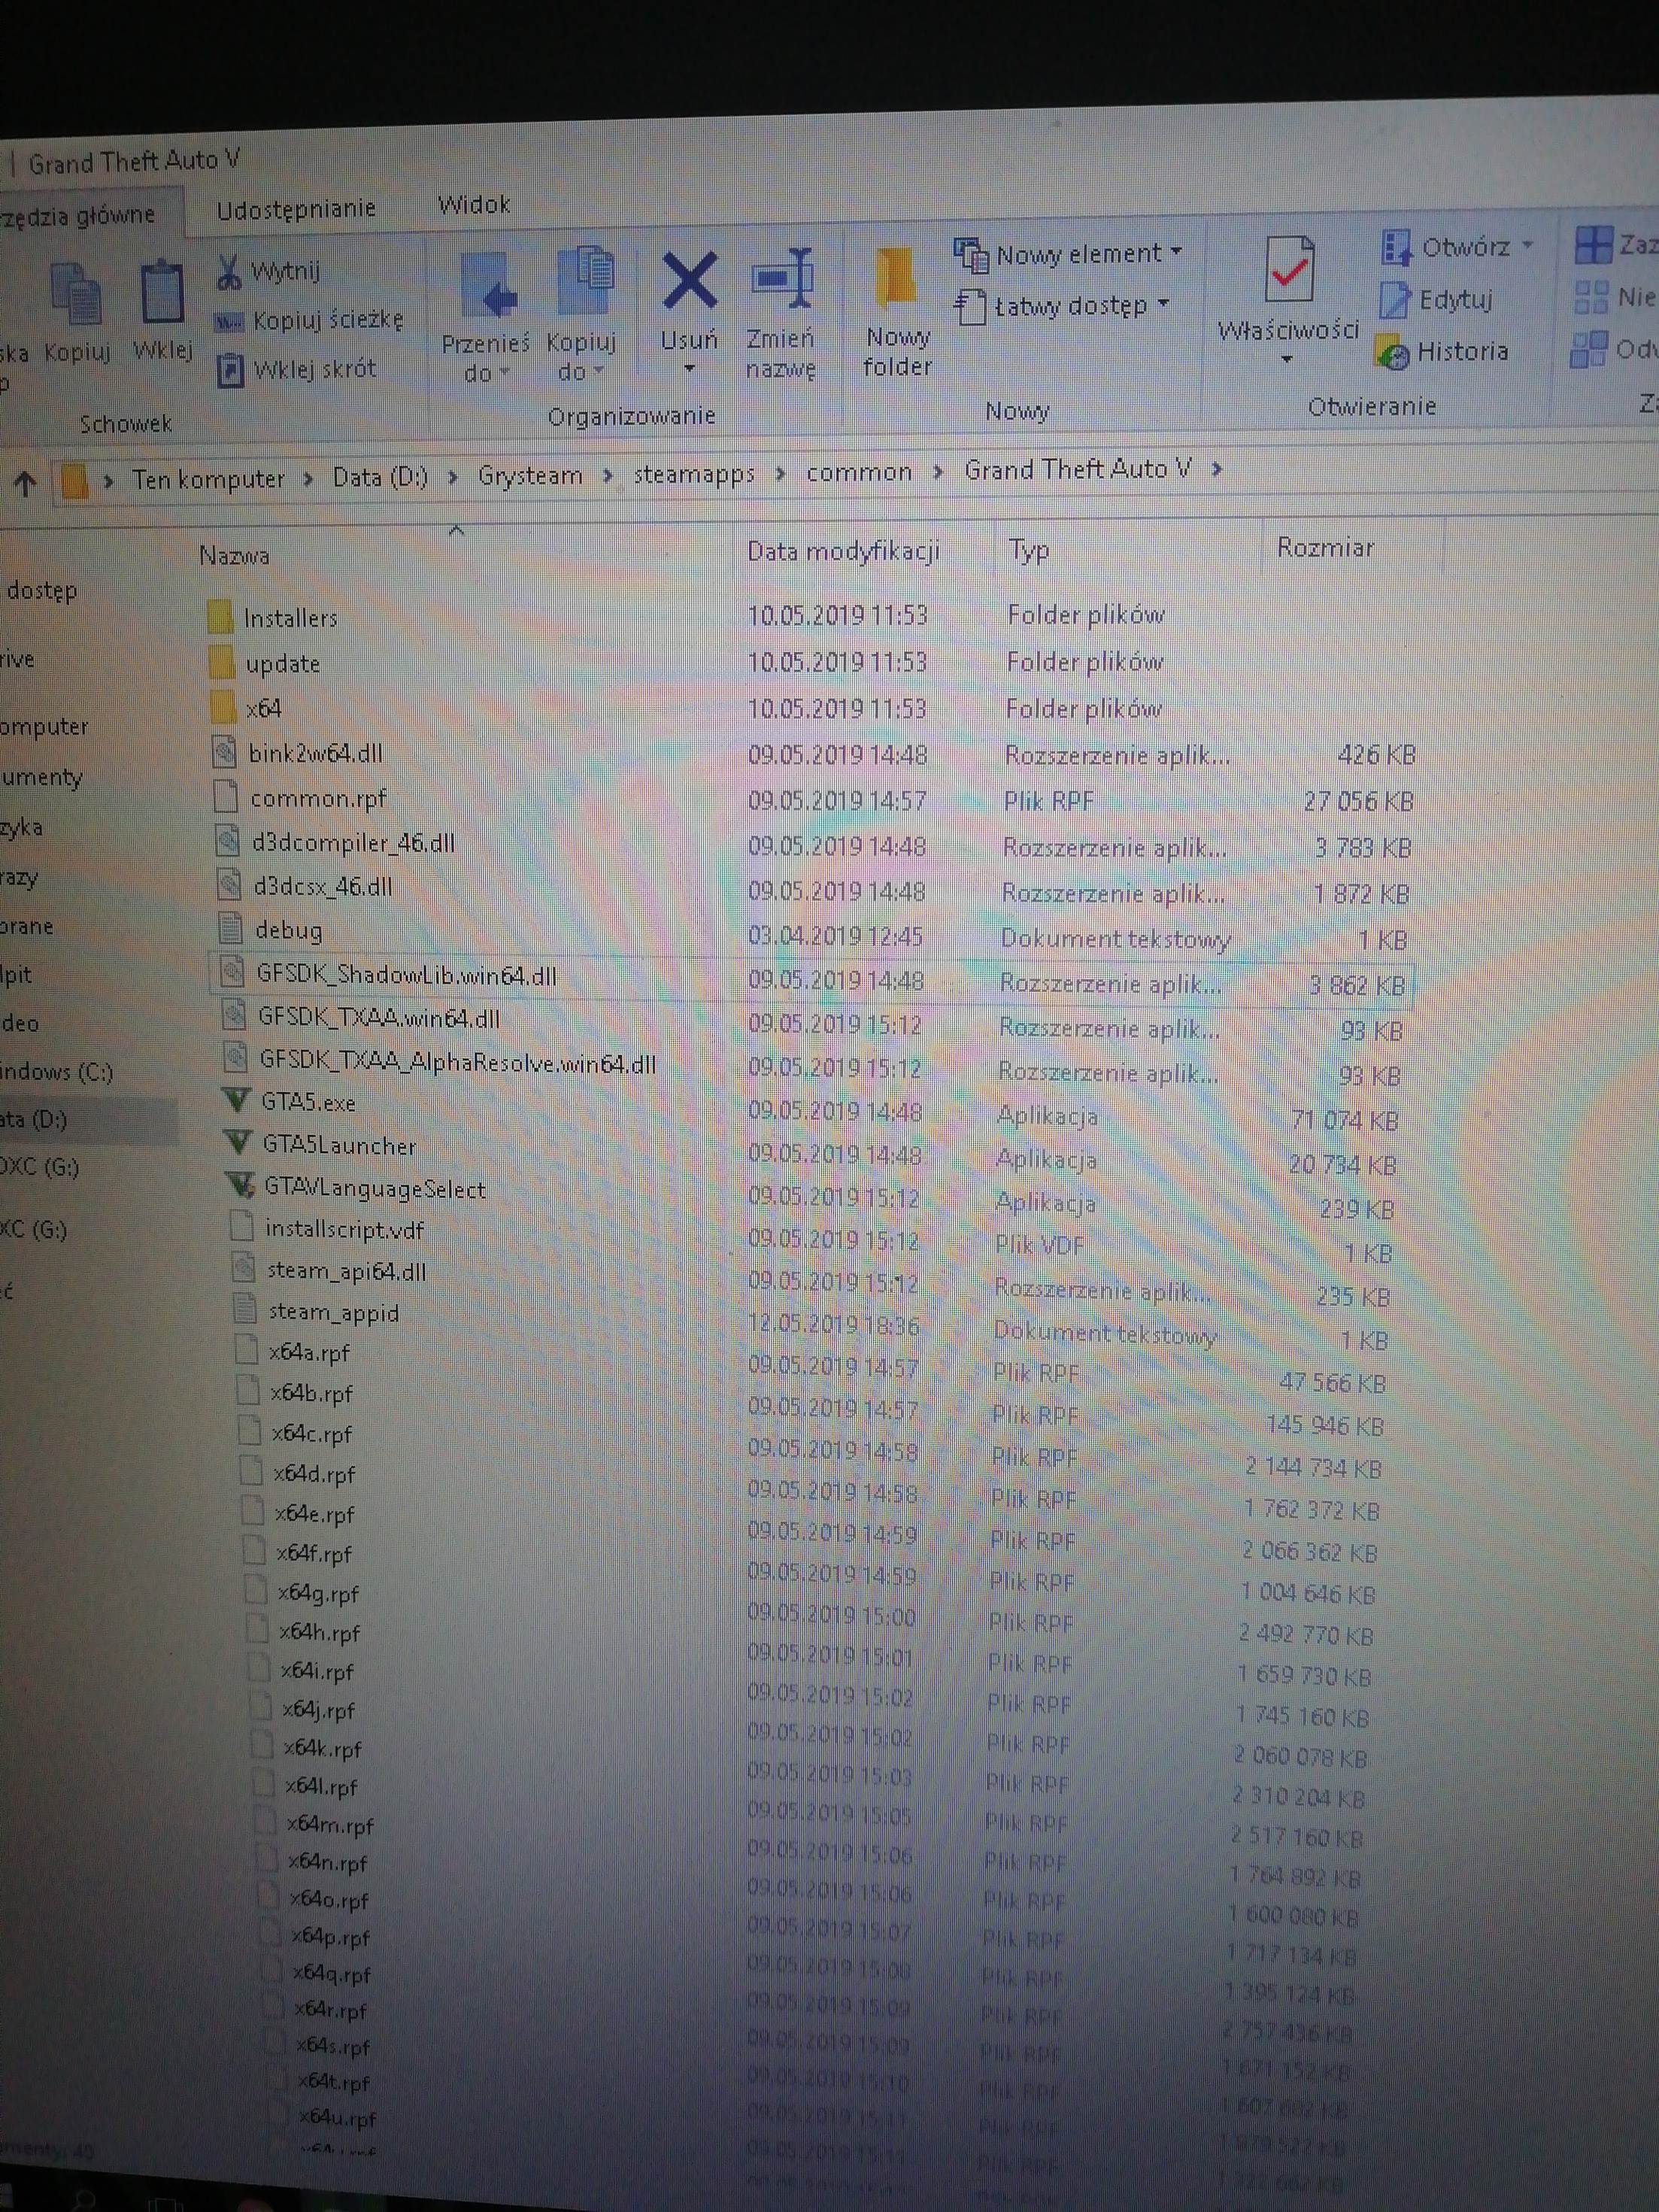Open the Nowy element dropdown
Screen dimensions: 1659x2212
1069,254
